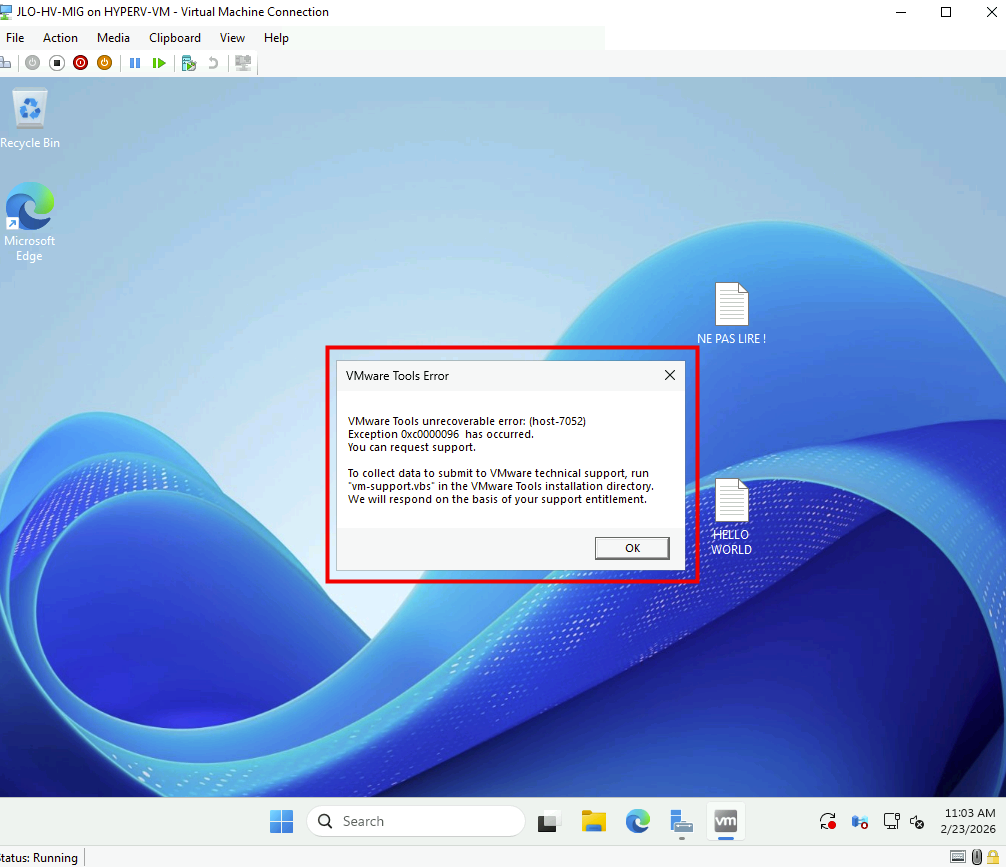Screen dimensions: 1006x867
Task: Close the VMware Tools Error dialog
Action: [670, 376]
